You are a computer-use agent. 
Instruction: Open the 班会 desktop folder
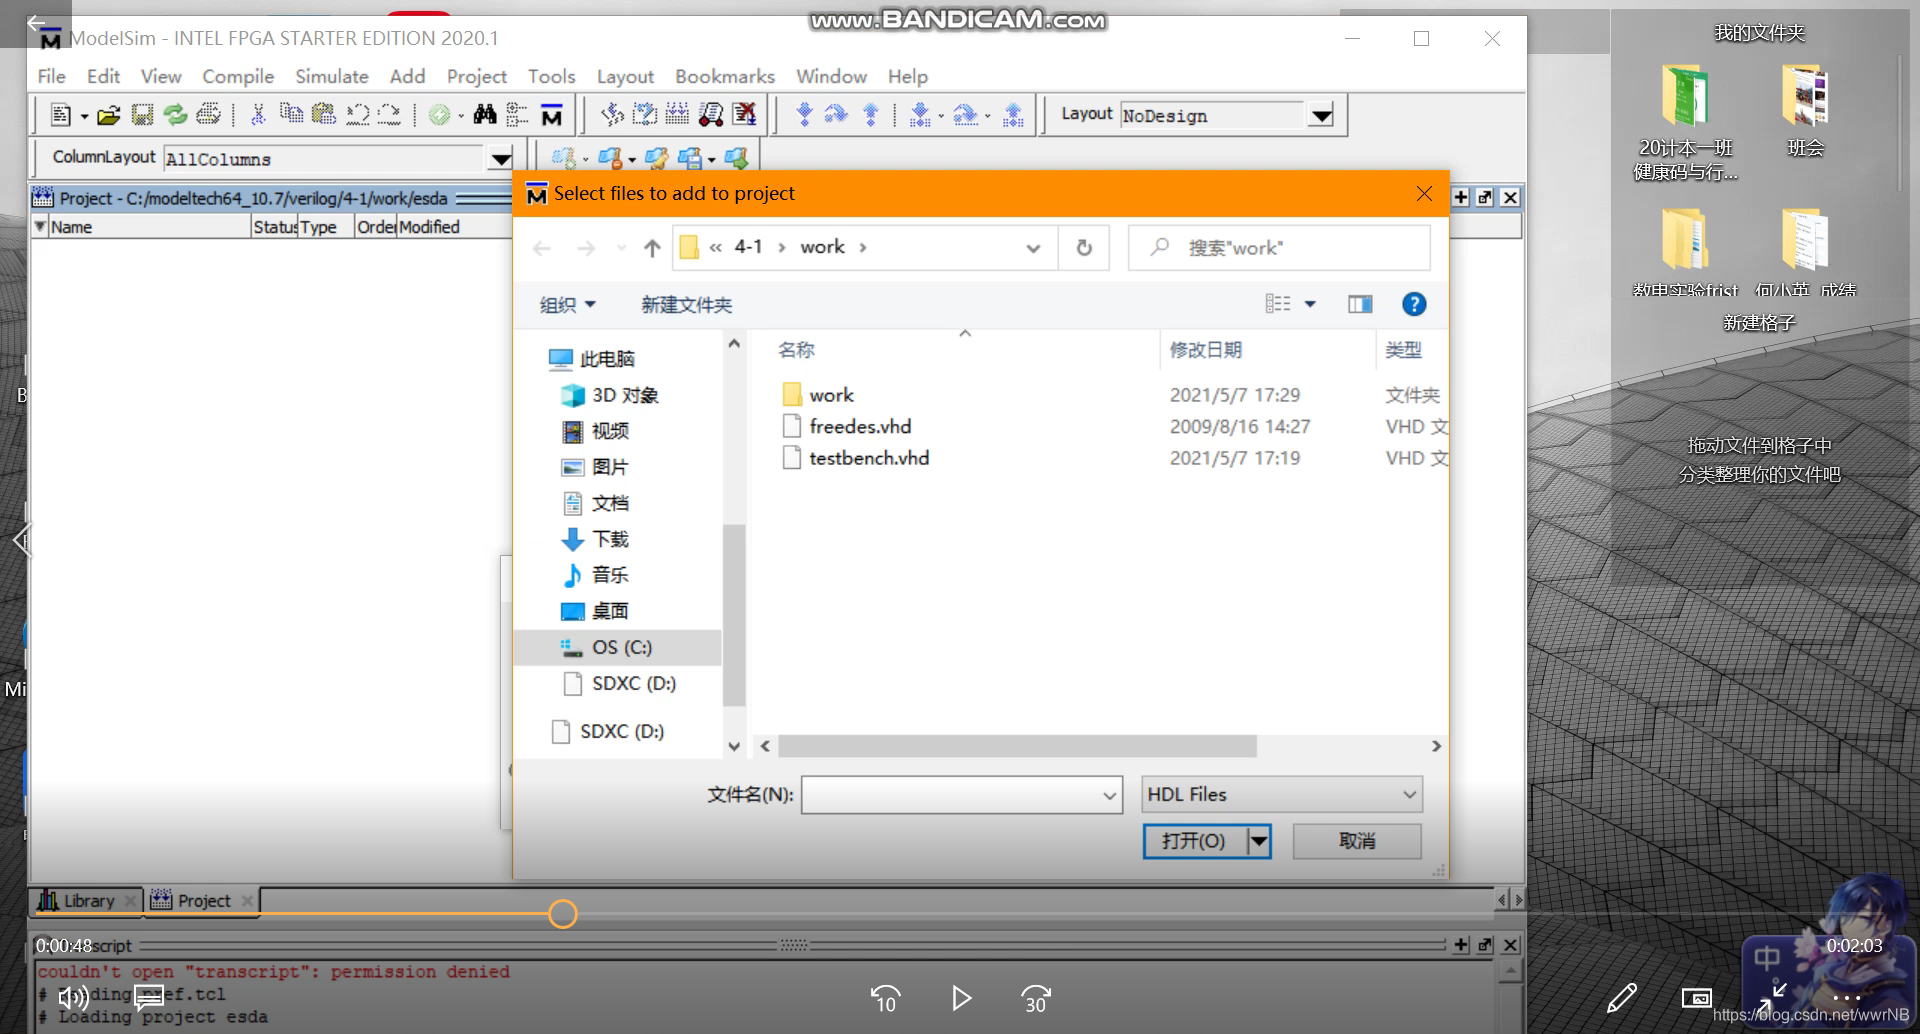tap(1805, 110)
